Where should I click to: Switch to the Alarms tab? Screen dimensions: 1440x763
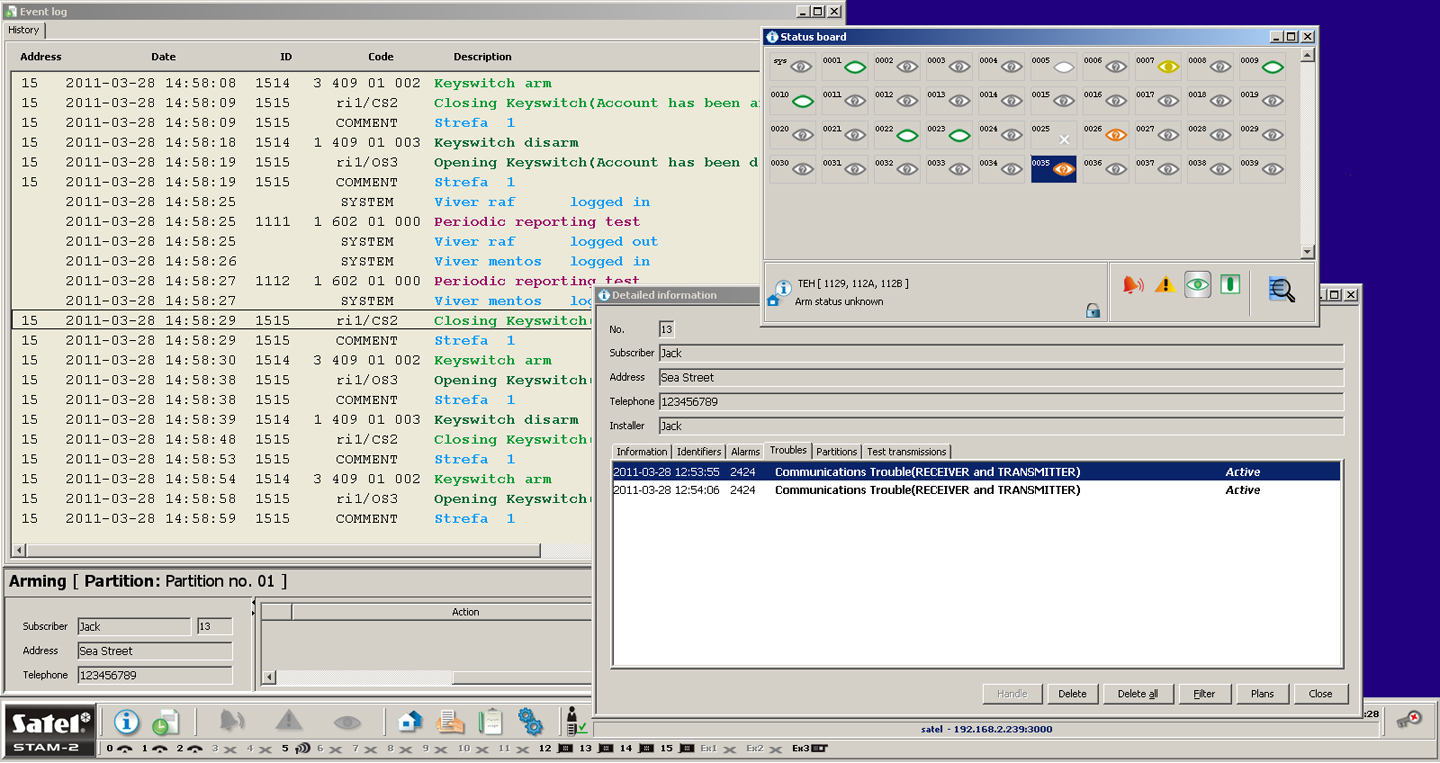(745, 452)
